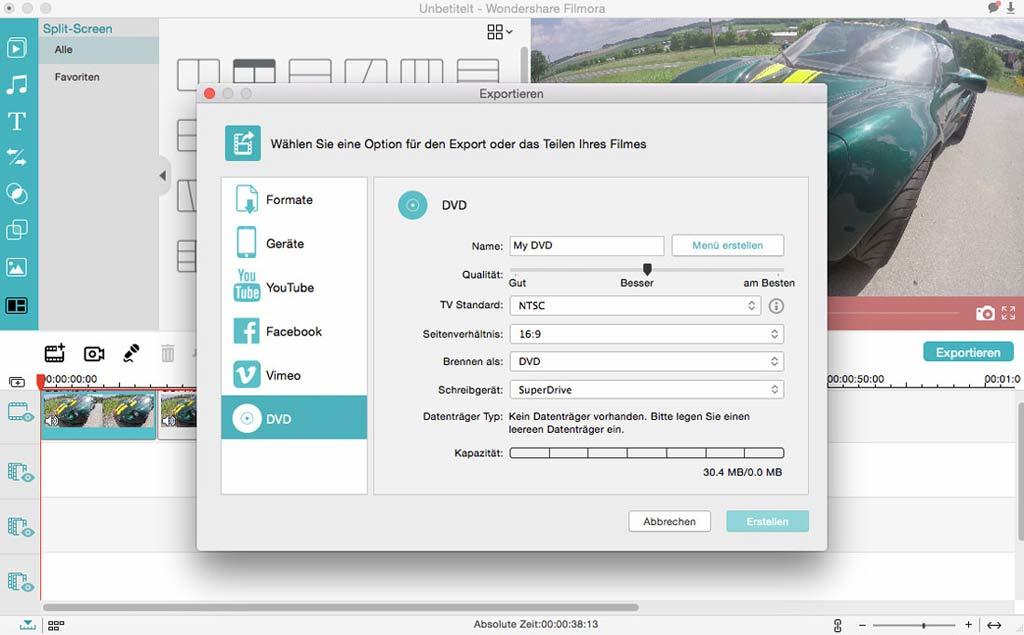Click the red playhead marker on the ruler
This screenshot has height=635, width=1024.
click(40, 381)
